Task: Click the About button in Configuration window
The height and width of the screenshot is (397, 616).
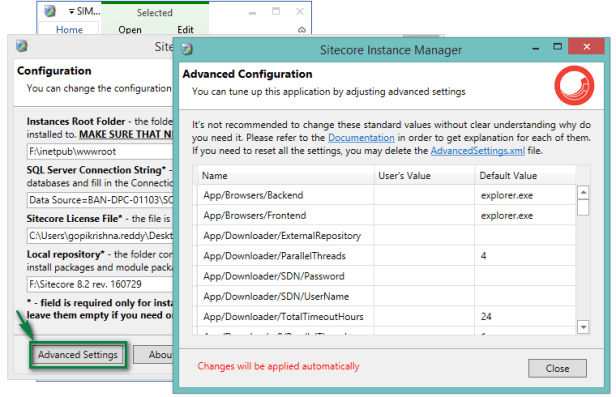Action: [154, 355]
